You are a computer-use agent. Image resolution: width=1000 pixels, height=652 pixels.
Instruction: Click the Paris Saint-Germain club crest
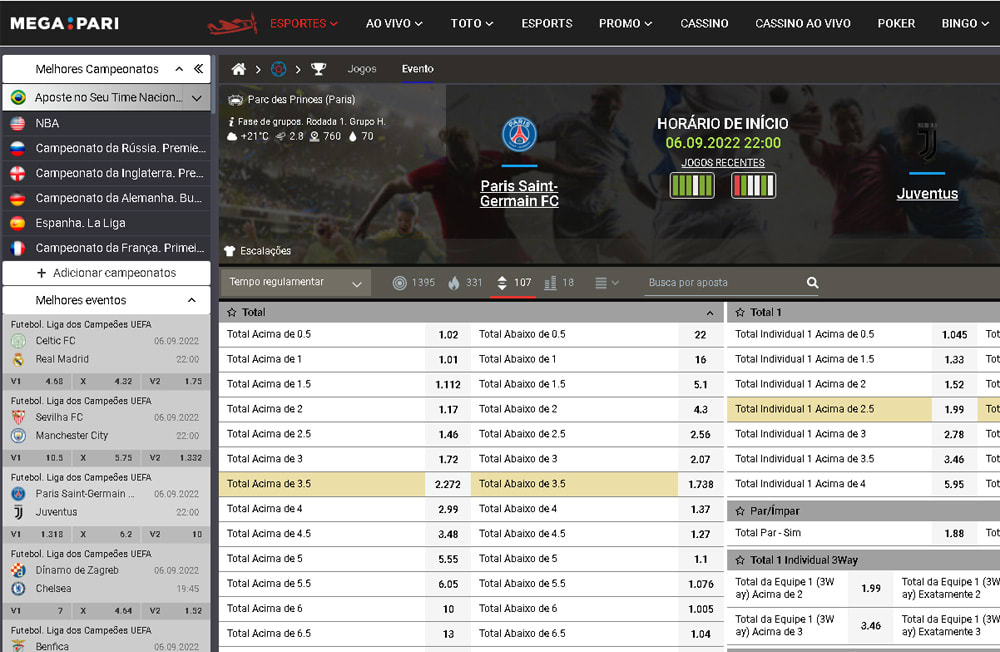pyautogui.click(x=519, y=135)
